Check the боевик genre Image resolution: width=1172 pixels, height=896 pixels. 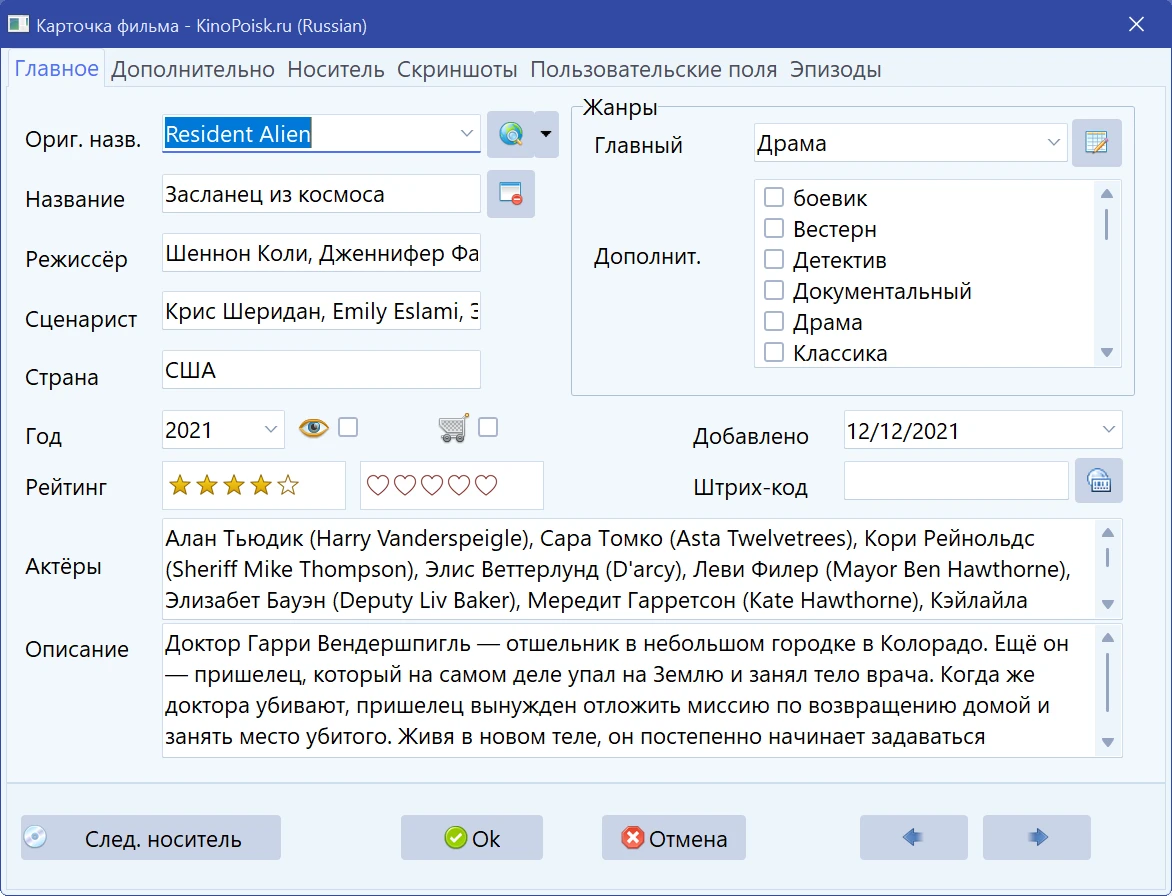[x=774, y=197]
